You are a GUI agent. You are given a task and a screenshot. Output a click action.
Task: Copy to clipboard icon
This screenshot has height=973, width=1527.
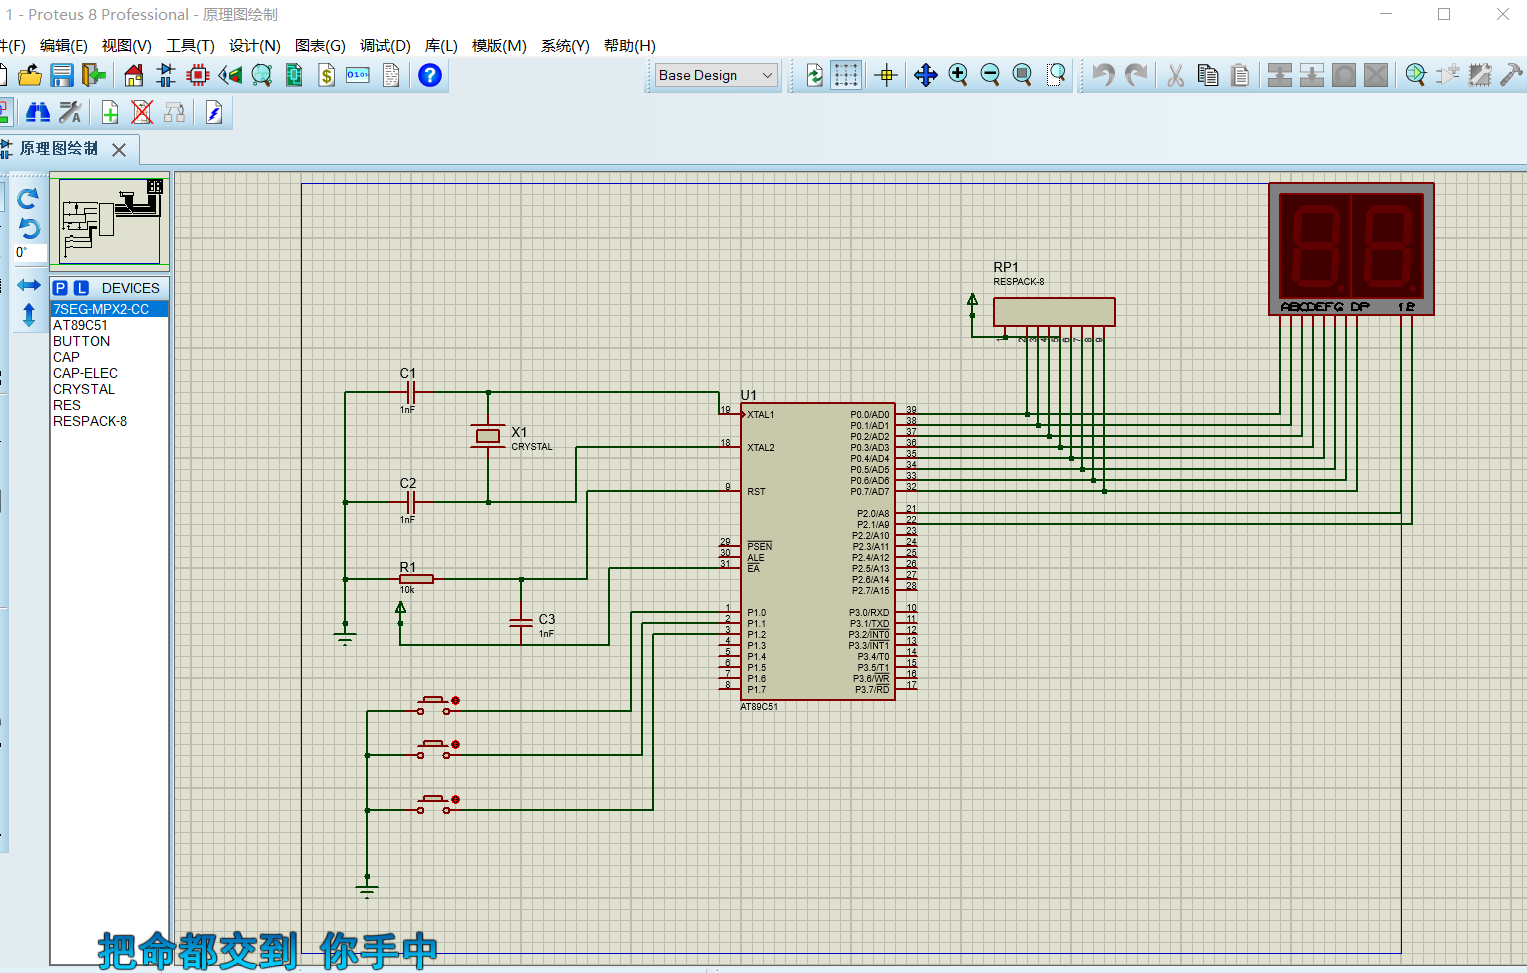pos(1208,75)
